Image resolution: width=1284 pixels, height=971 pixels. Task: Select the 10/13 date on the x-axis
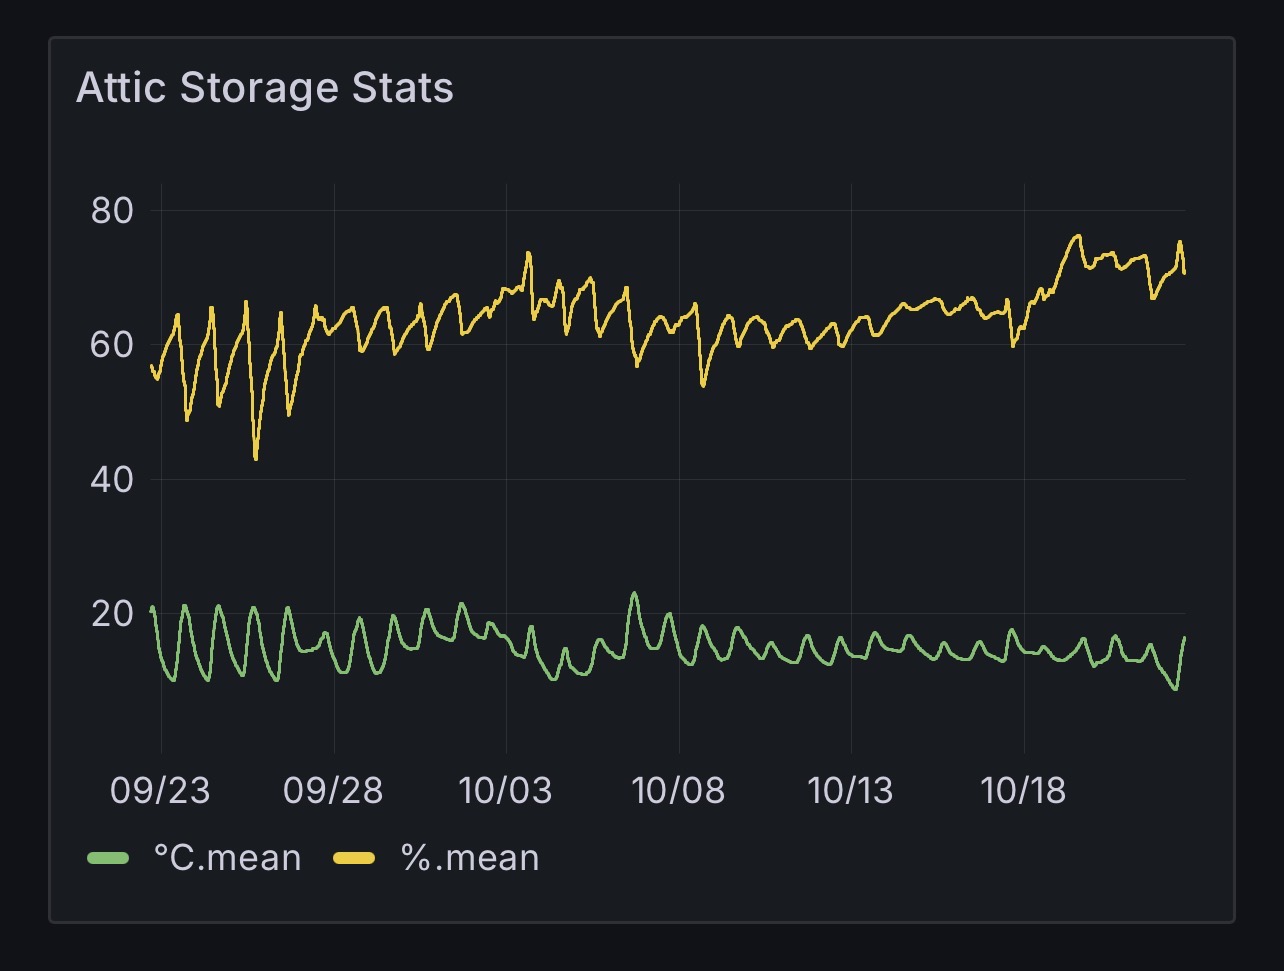point(851,790)
